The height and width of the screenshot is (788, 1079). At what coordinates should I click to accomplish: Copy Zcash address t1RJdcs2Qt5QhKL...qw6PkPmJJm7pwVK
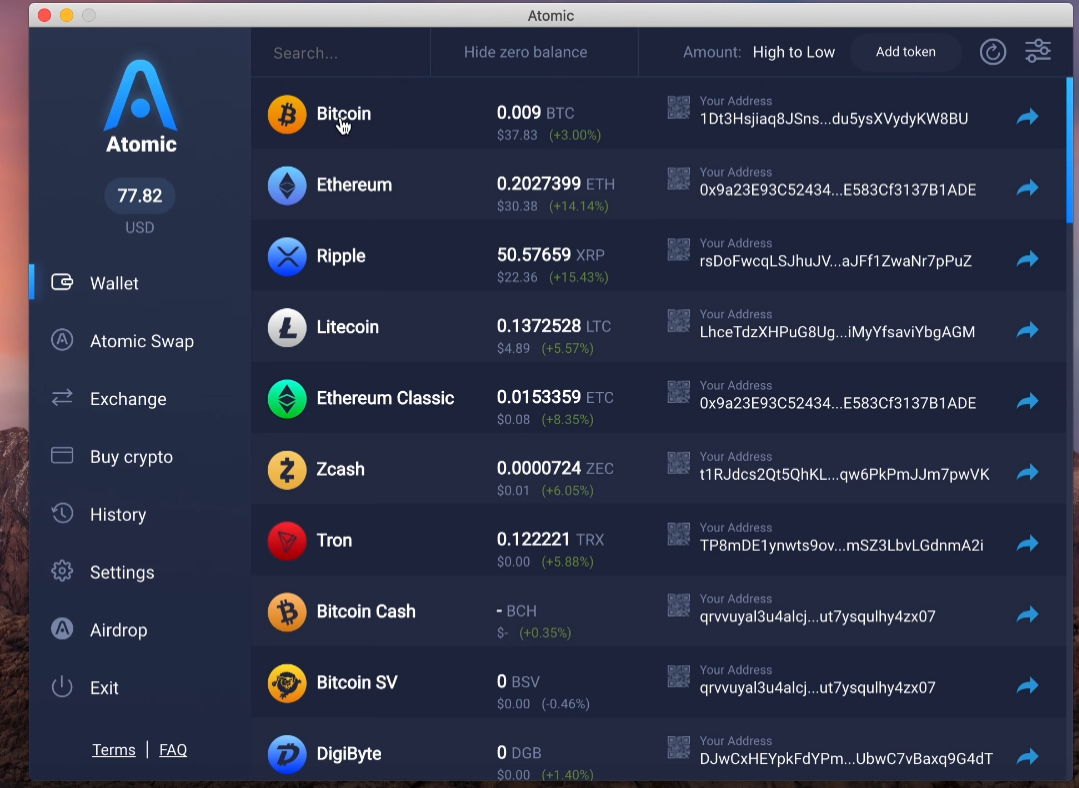(x=844, y=475)
